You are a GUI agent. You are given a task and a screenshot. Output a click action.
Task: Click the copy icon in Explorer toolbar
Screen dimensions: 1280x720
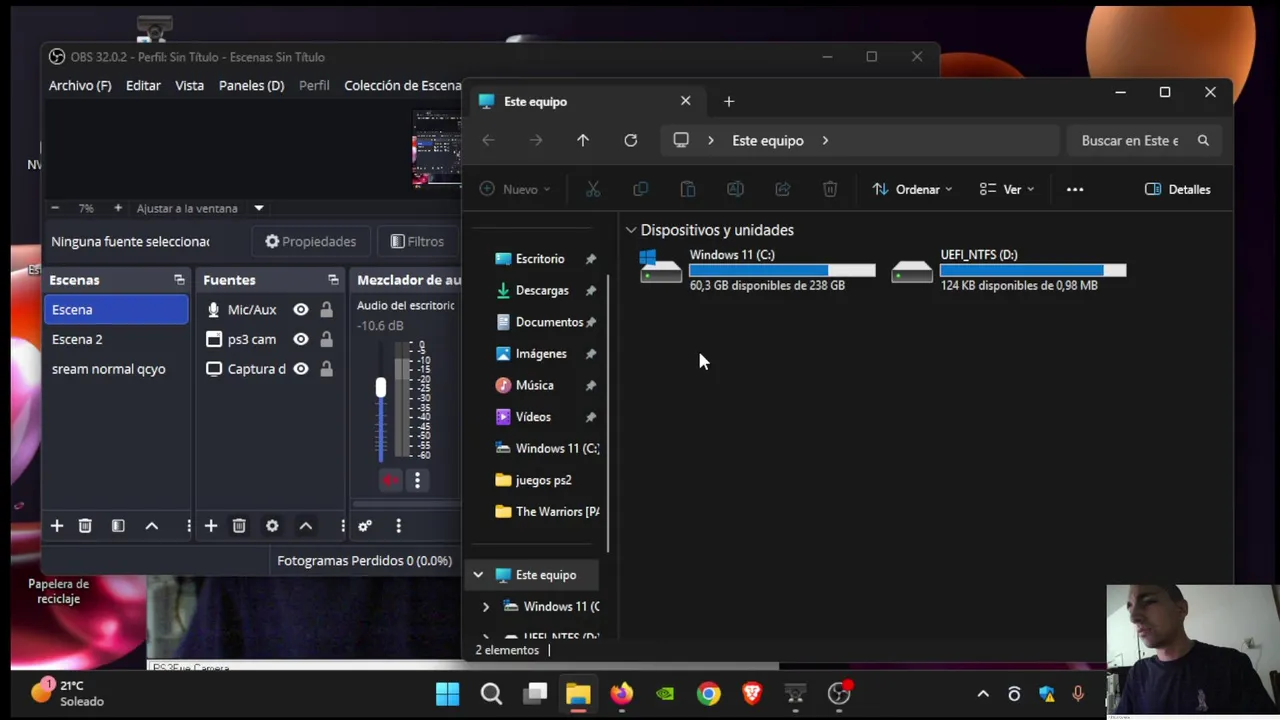[x=640, y=189]
